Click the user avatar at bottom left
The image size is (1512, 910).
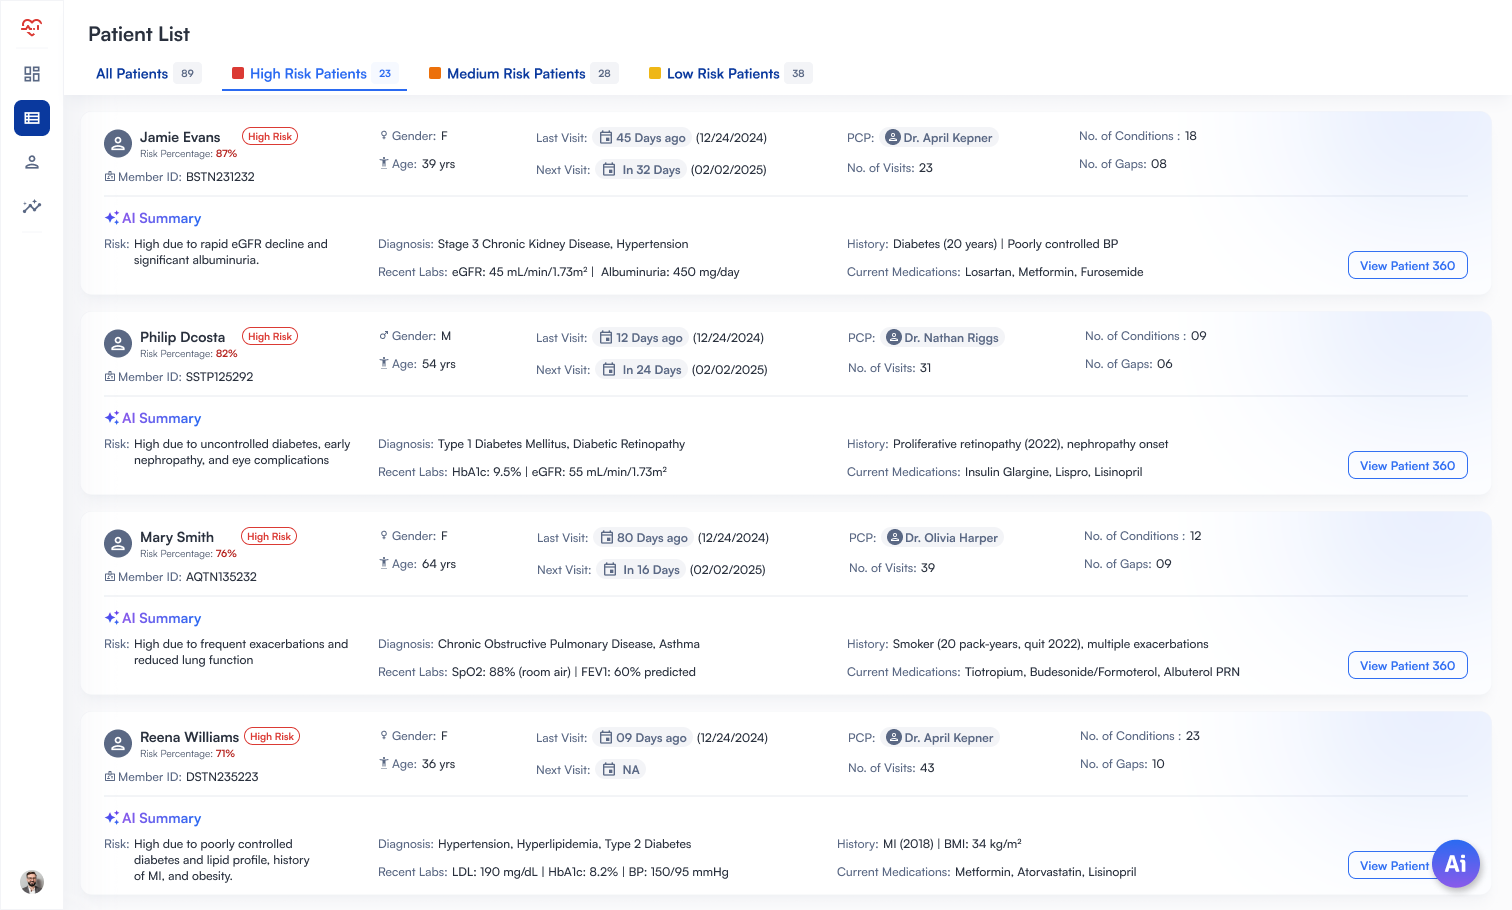click(x=31, y=882)
